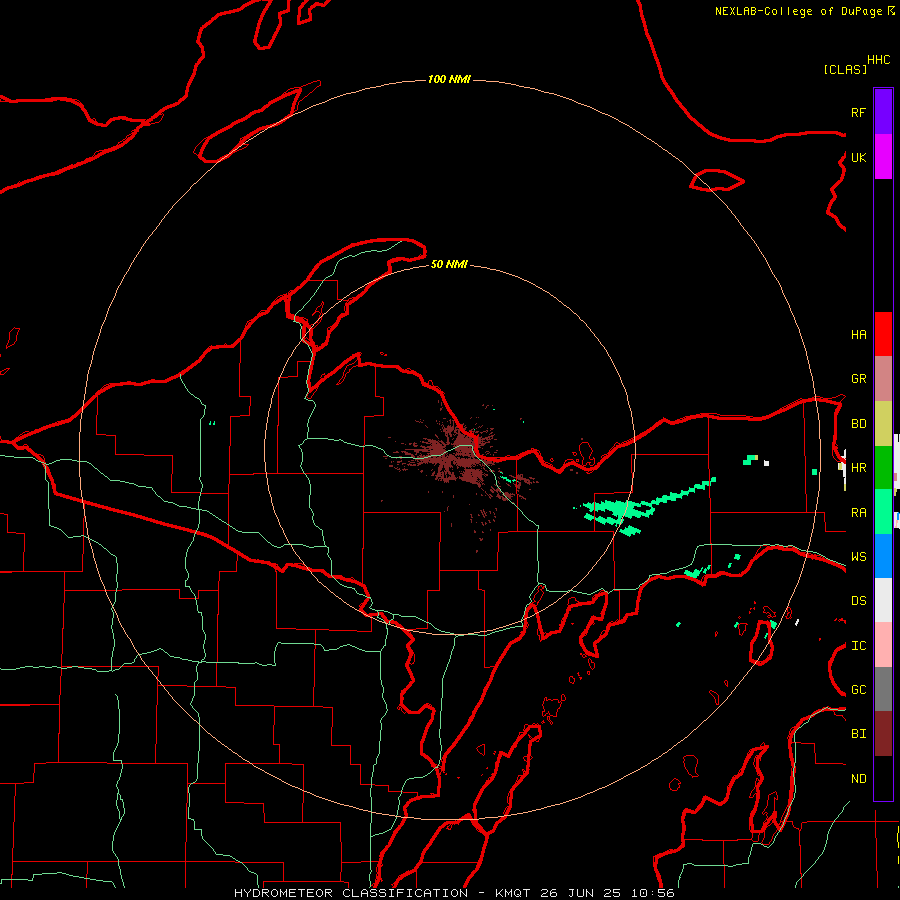Click the KMQT station identifier
This screenshot has width=900, height=900.
point(509,893)
